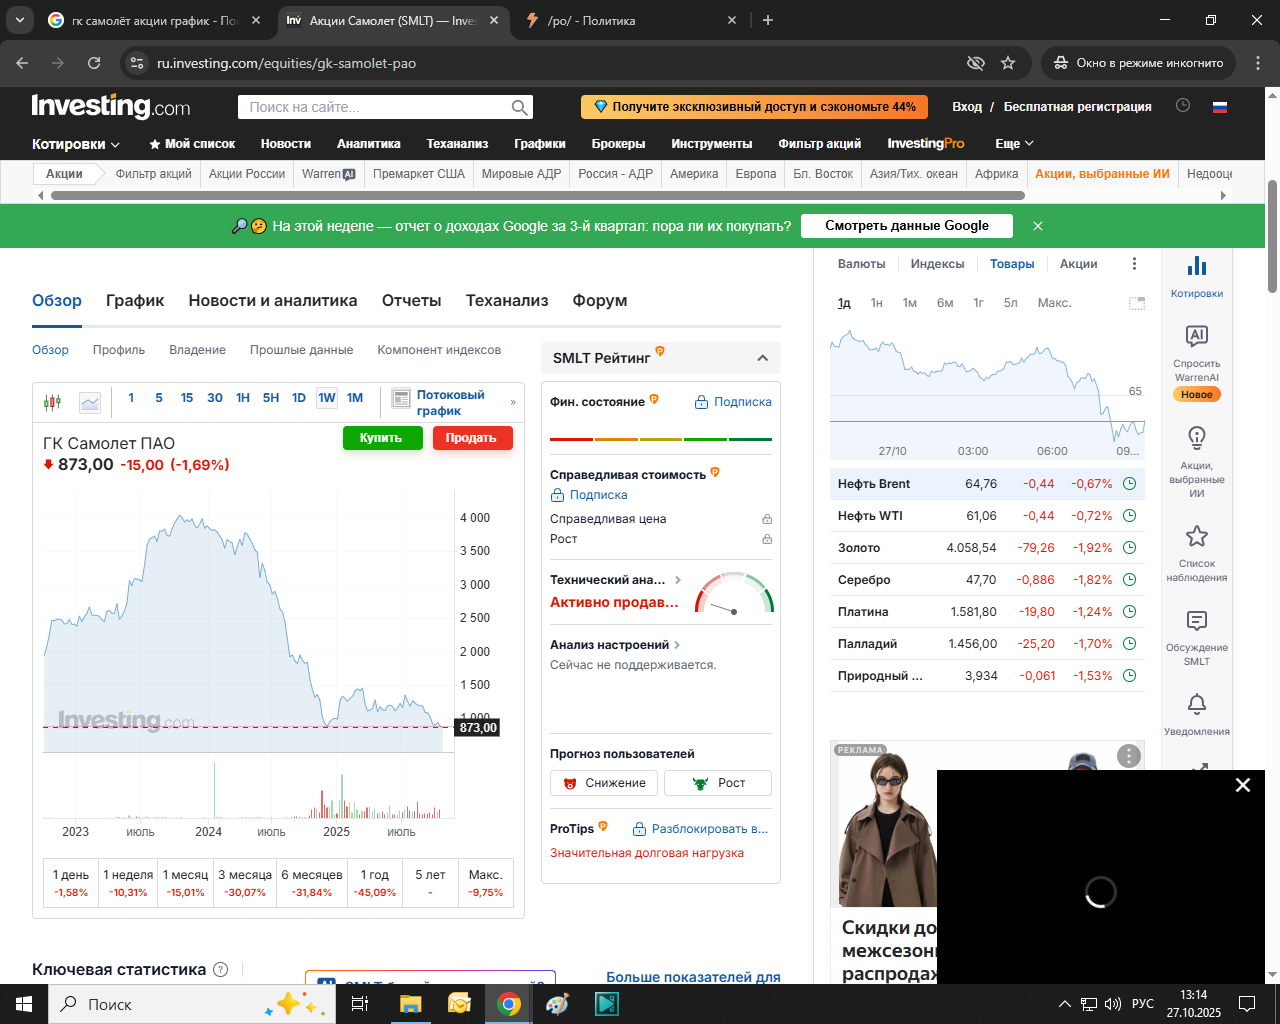
Task: Open Спросить WarrenAI sidebar icon
Action: [1197, 336]
